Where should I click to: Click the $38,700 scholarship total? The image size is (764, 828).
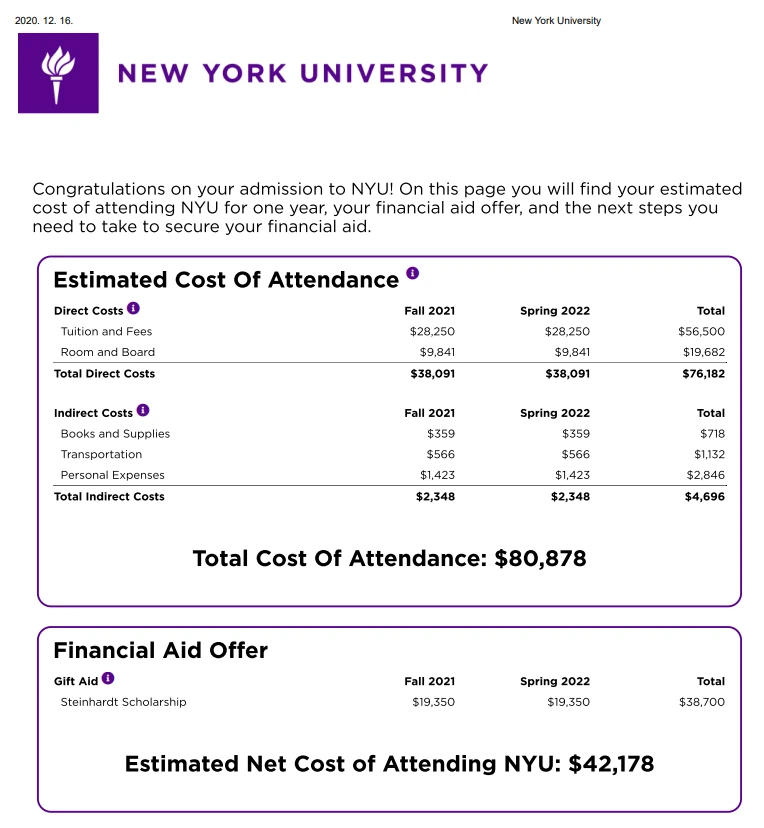point(702,702)
